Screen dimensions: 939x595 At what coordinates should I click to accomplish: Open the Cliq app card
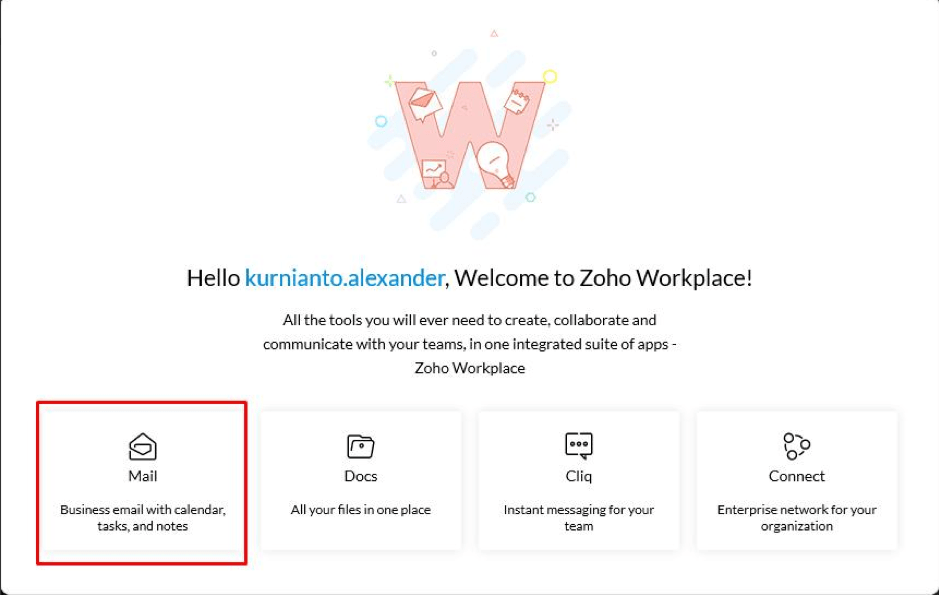[578, 480]
